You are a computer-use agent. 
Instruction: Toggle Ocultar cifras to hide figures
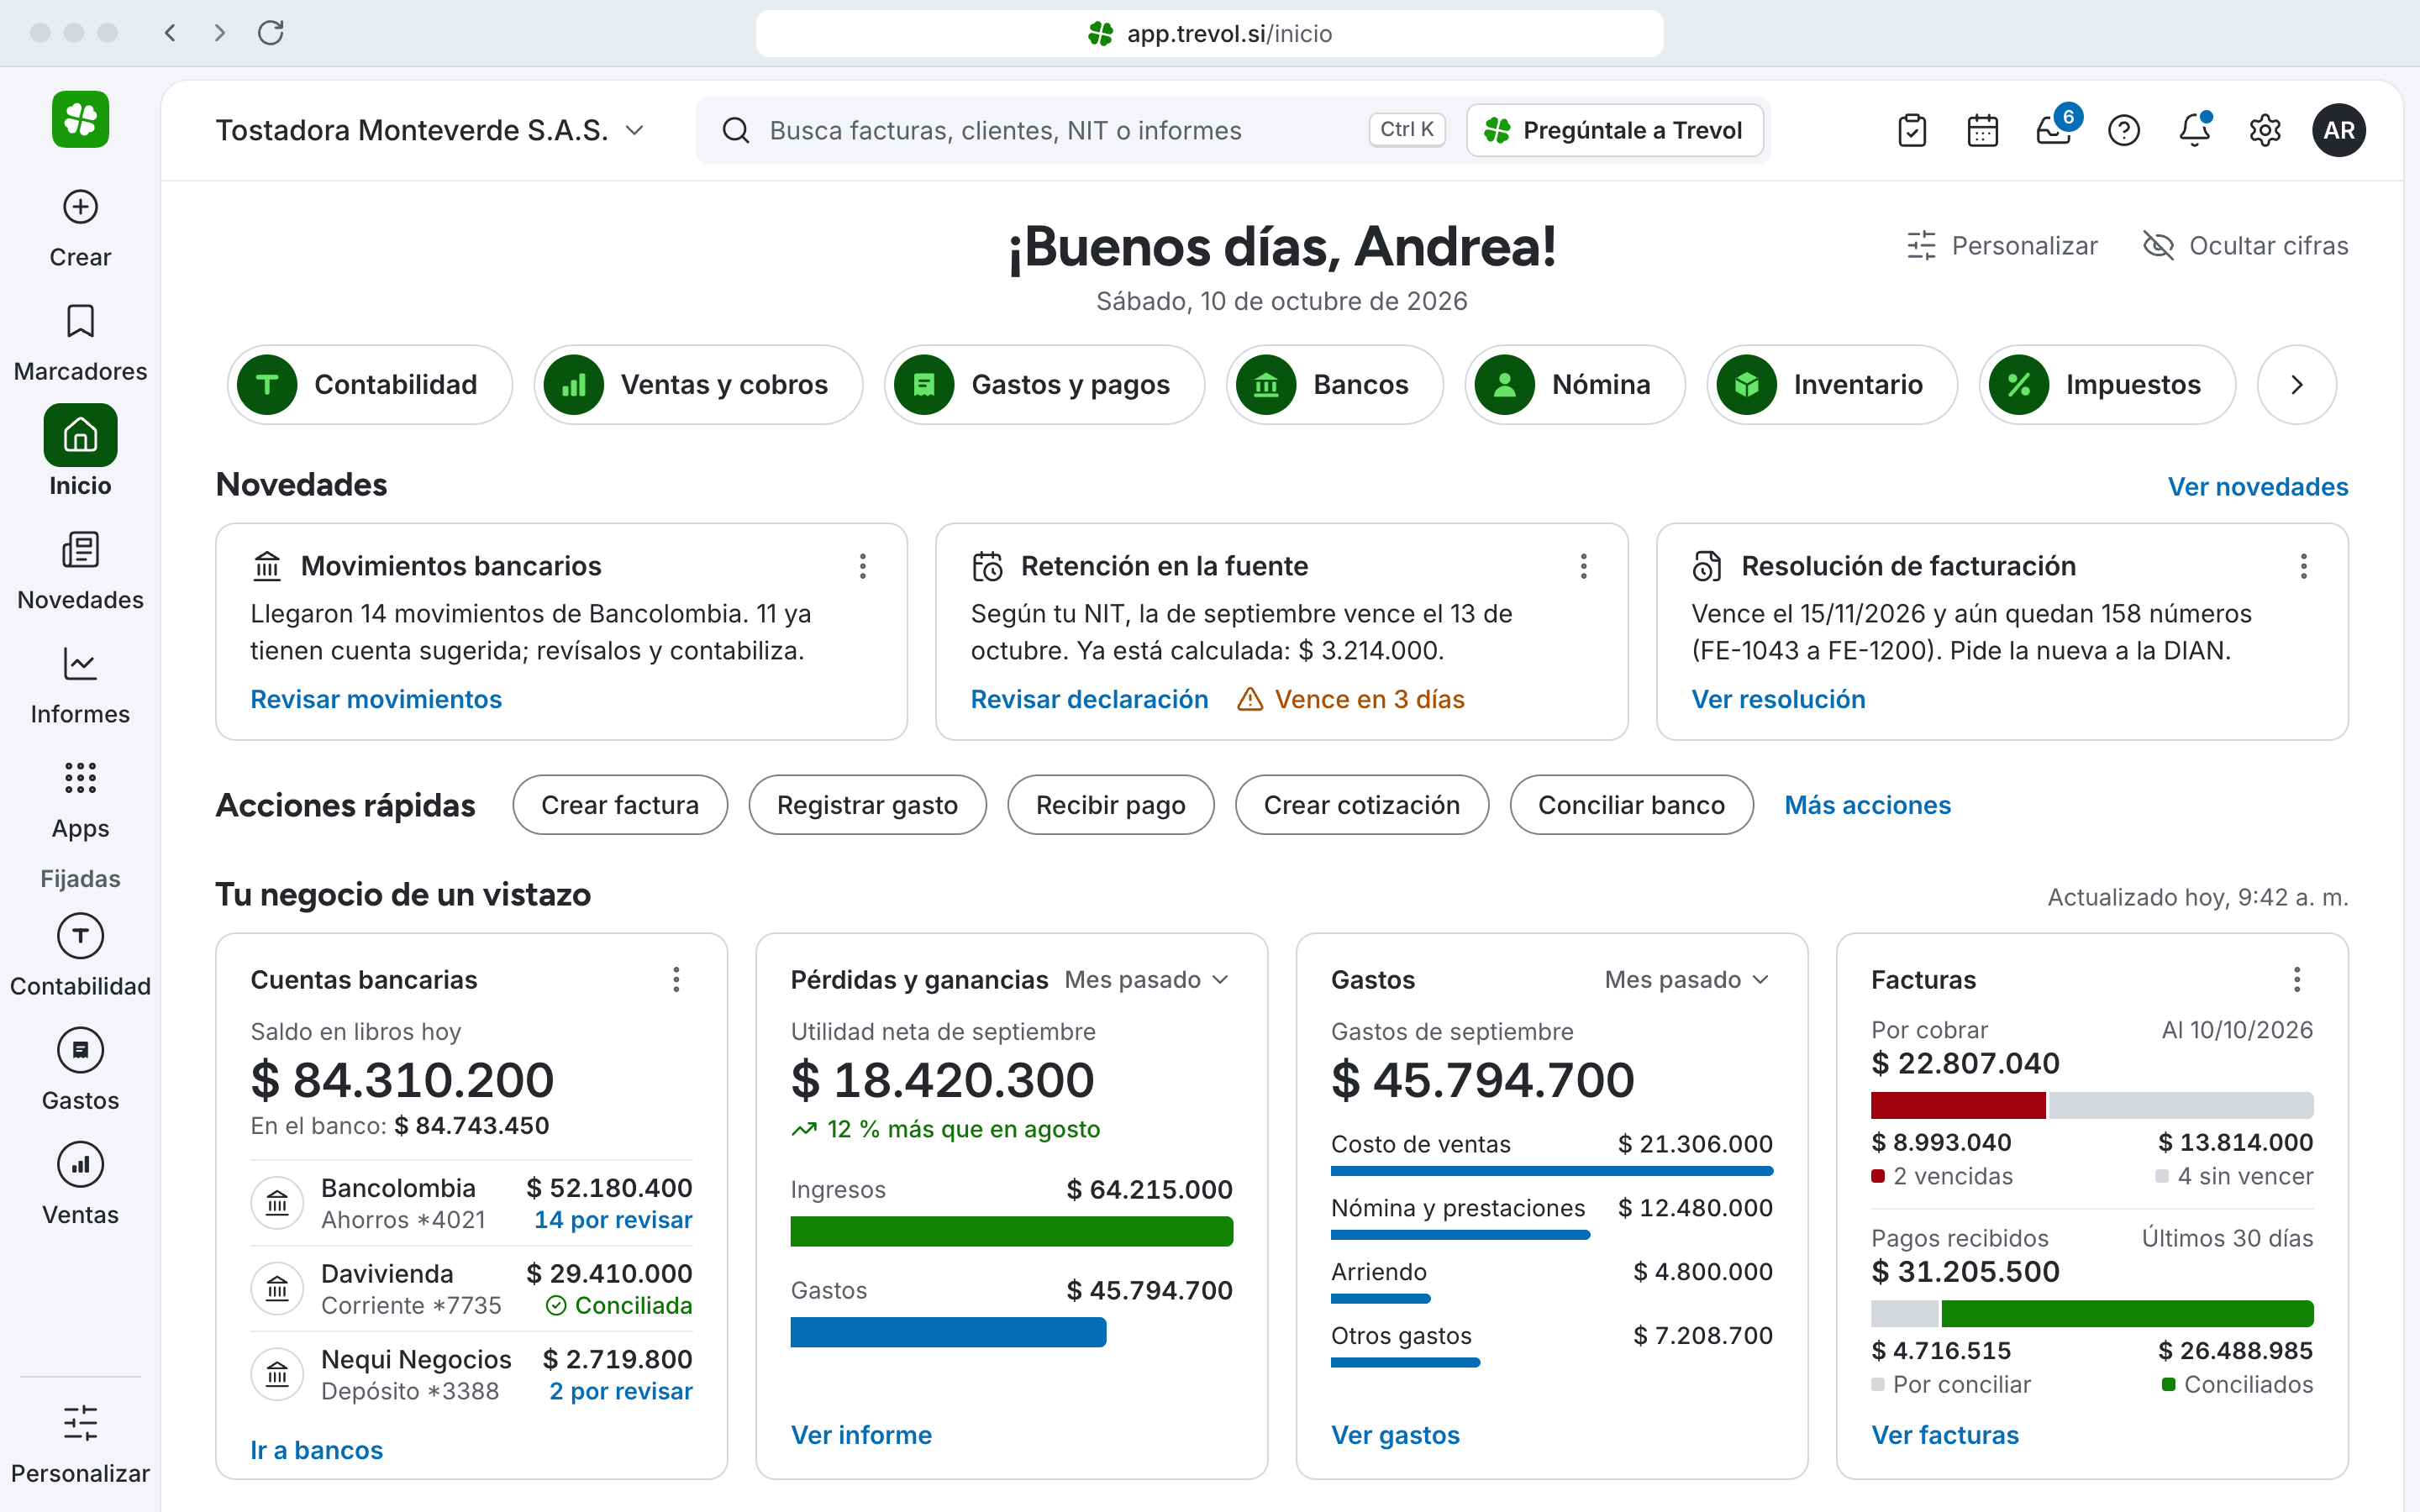click(2245, 245)
